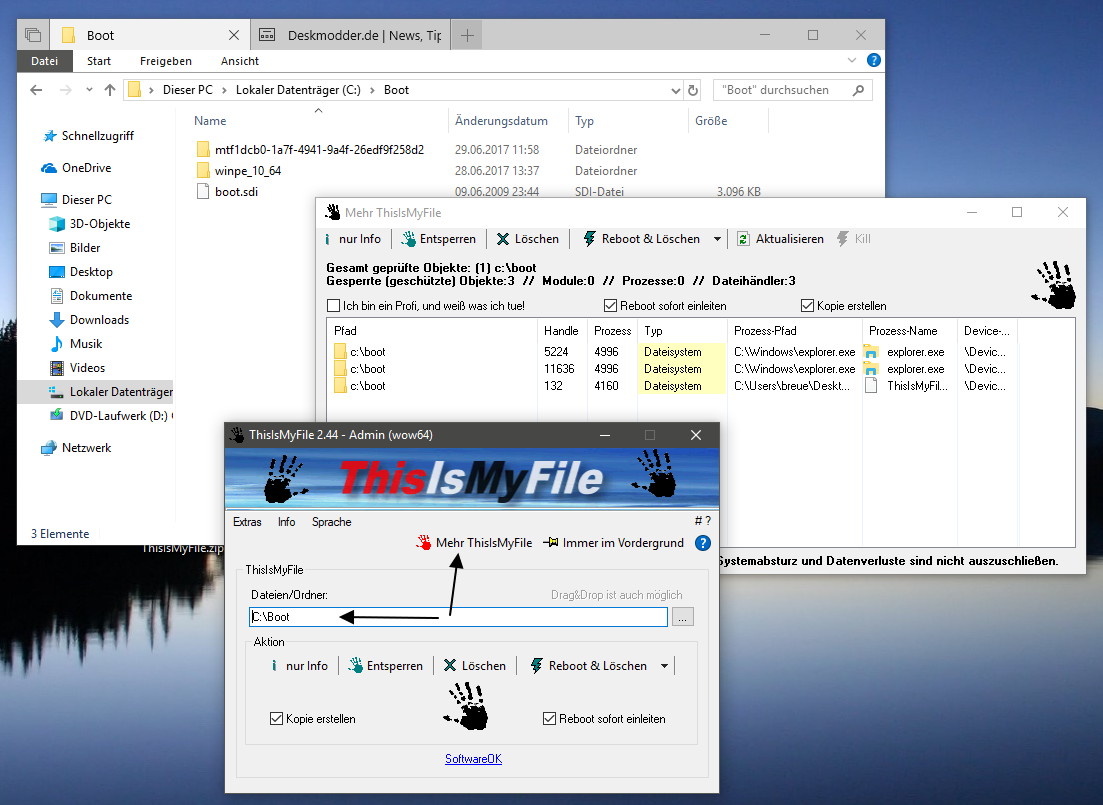This screenshot has width=1103, height=805.
Task: Click the '# ?' menu item
Action: (703, 521)
